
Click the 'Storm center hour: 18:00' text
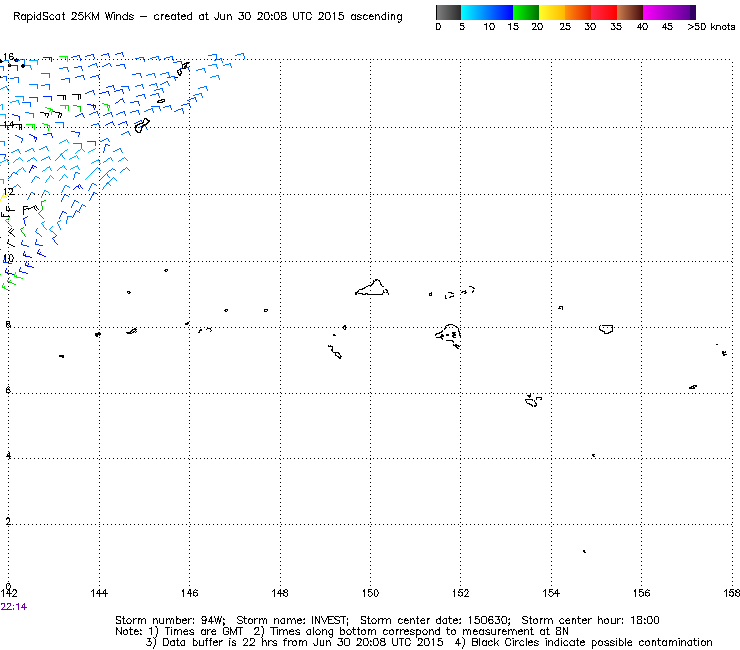coord(590,620)
